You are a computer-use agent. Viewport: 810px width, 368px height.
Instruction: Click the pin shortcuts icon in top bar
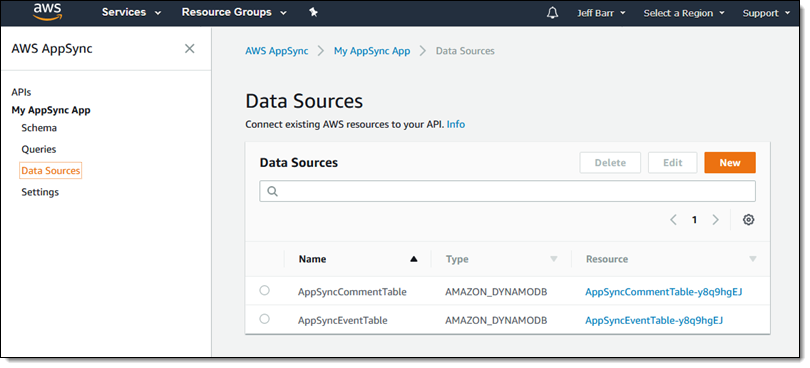coord(313,12)
